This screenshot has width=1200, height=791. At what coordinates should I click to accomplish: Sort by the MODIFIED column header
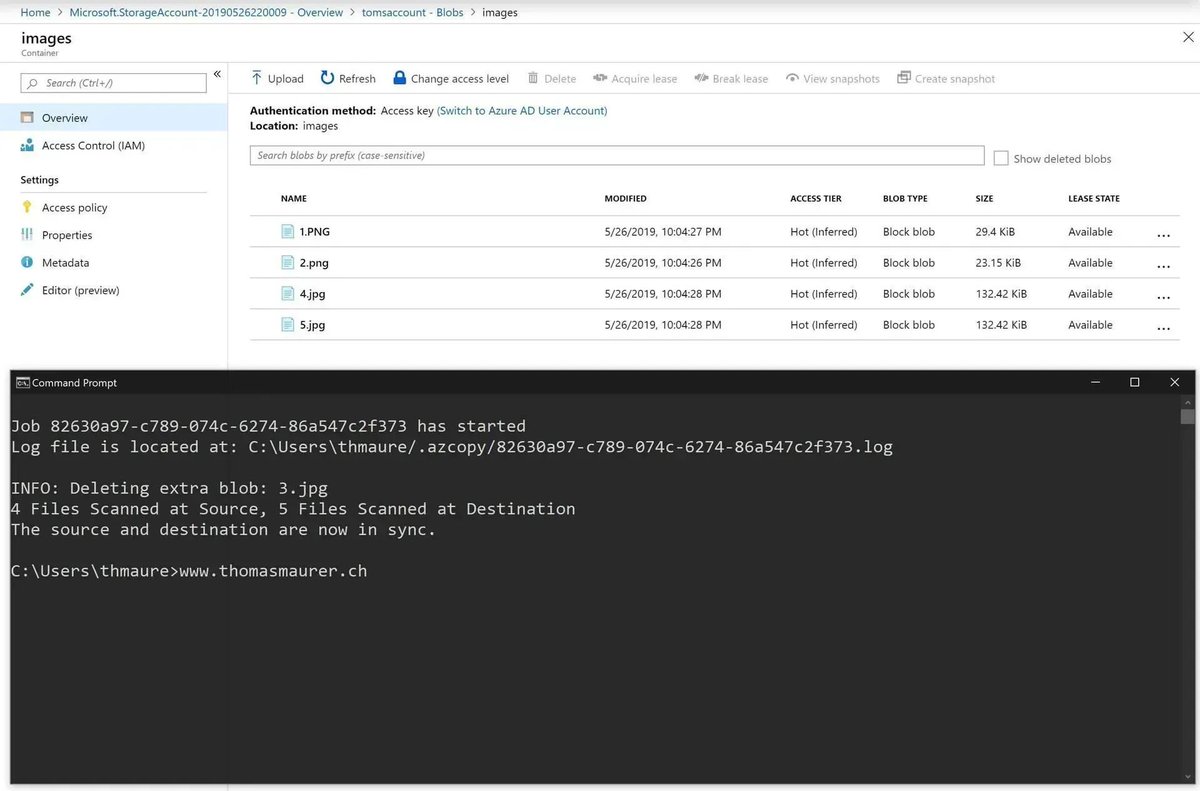pos(625,198)
